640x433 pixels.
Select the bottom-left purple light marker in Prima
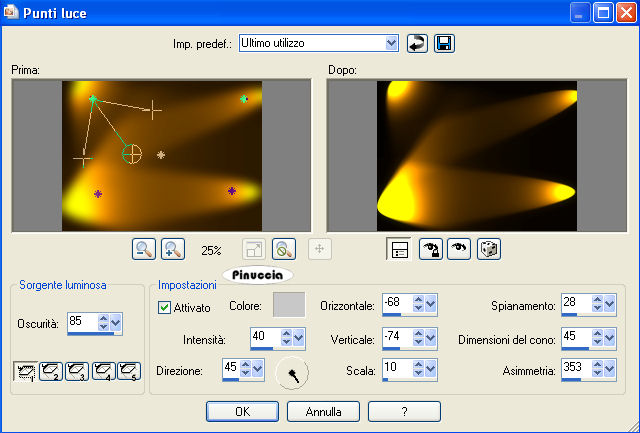(98, 194)
